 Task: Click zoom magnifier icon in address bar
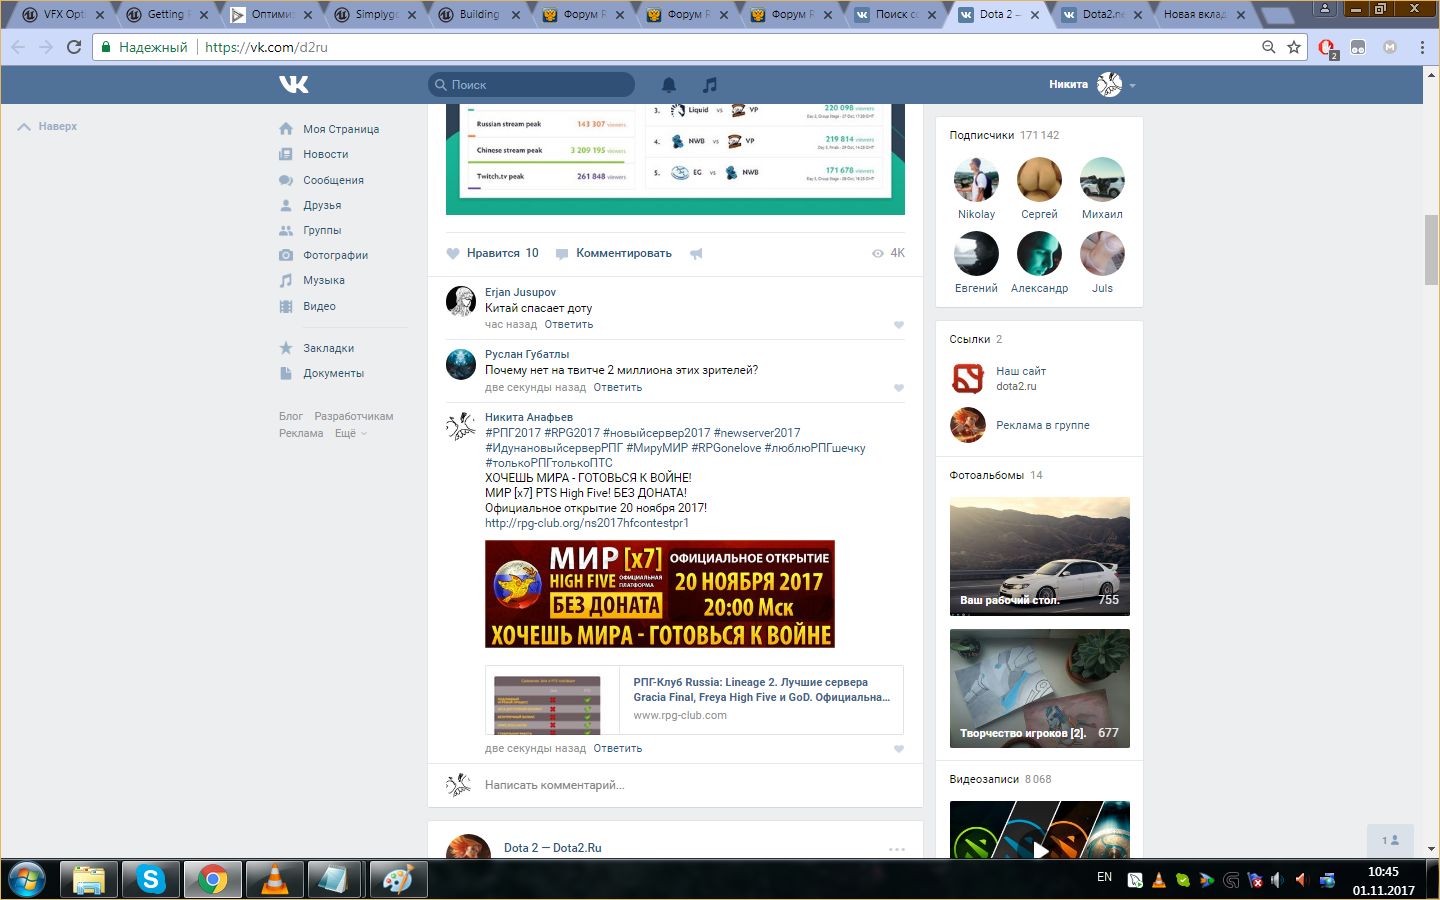pos(1268,47)
